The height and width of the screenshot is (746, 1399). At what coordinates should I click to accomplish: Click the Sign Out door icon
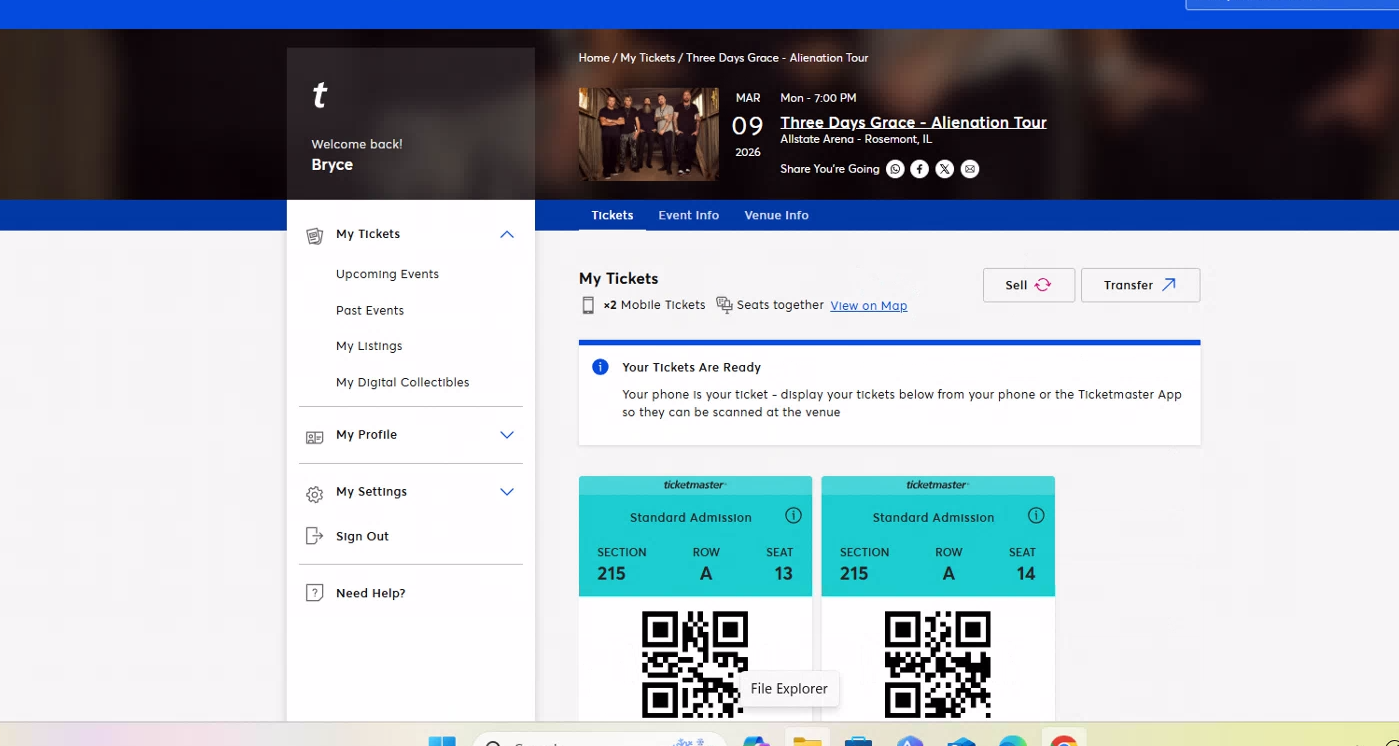tap(315, 536)
